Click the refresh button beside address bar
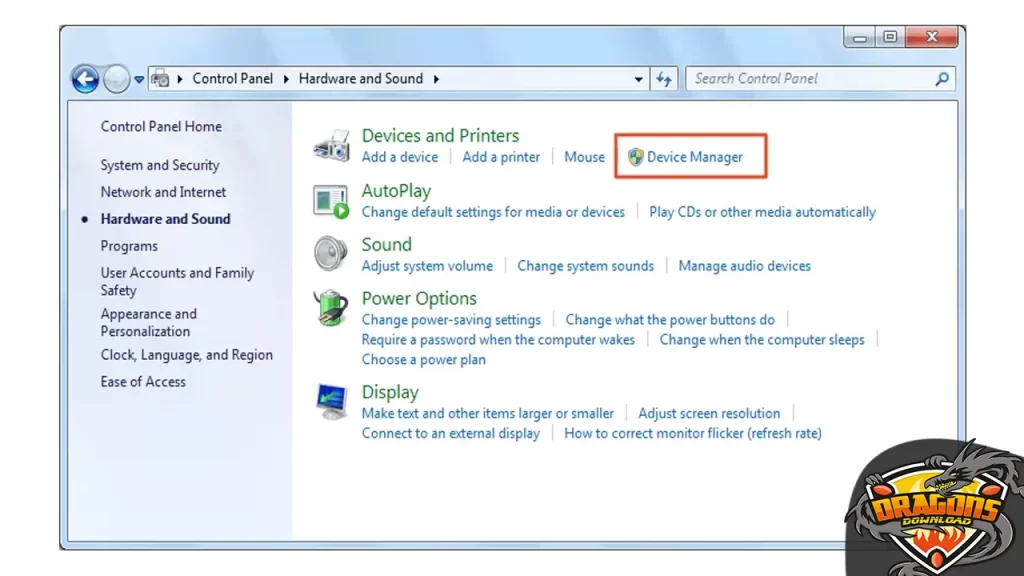 point(664,79)
